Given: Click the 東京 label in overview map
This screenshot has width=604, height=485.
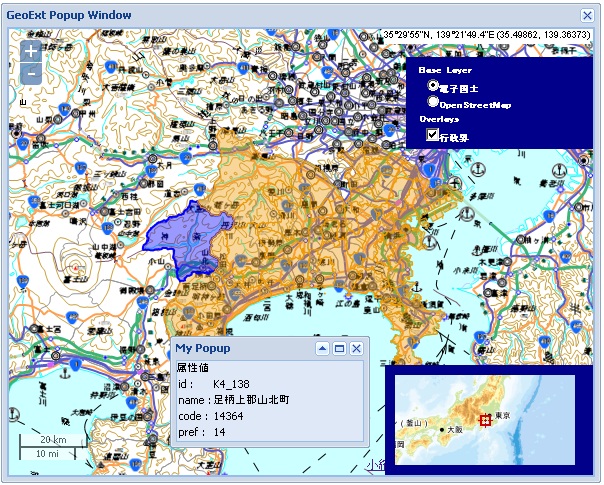Looking at the screenshot, I should click(502, 415).
